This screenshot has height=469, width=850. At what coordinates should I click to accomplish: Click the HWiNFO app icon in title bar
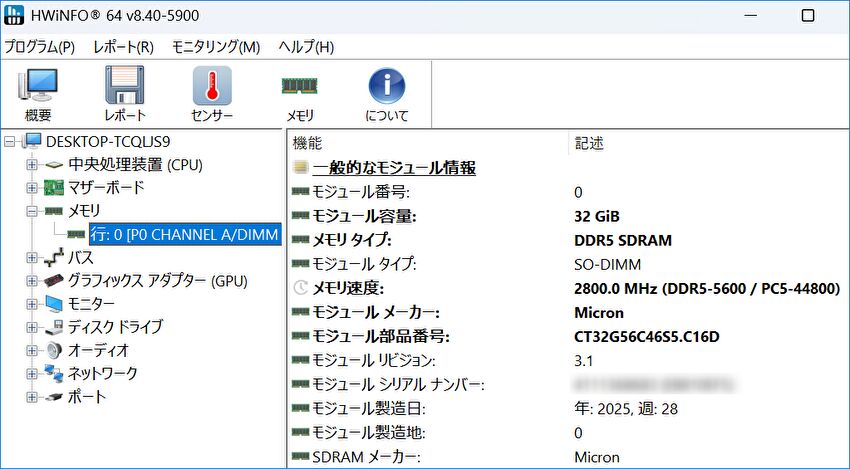[16, 17]
